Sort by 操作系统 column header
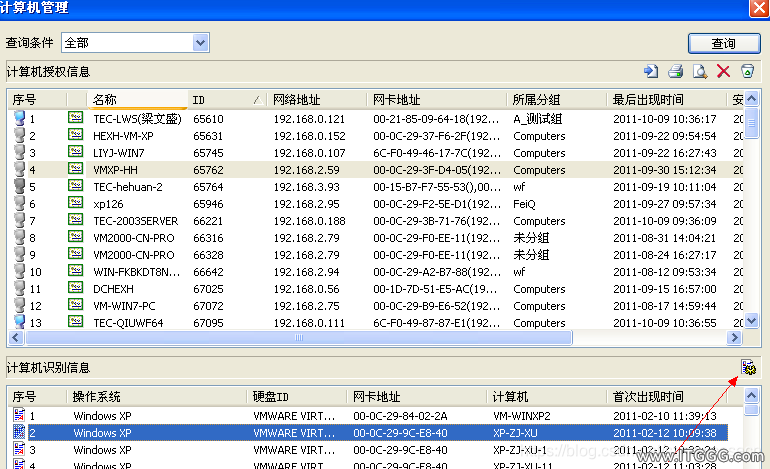770x469 pixels. (157, 396)
